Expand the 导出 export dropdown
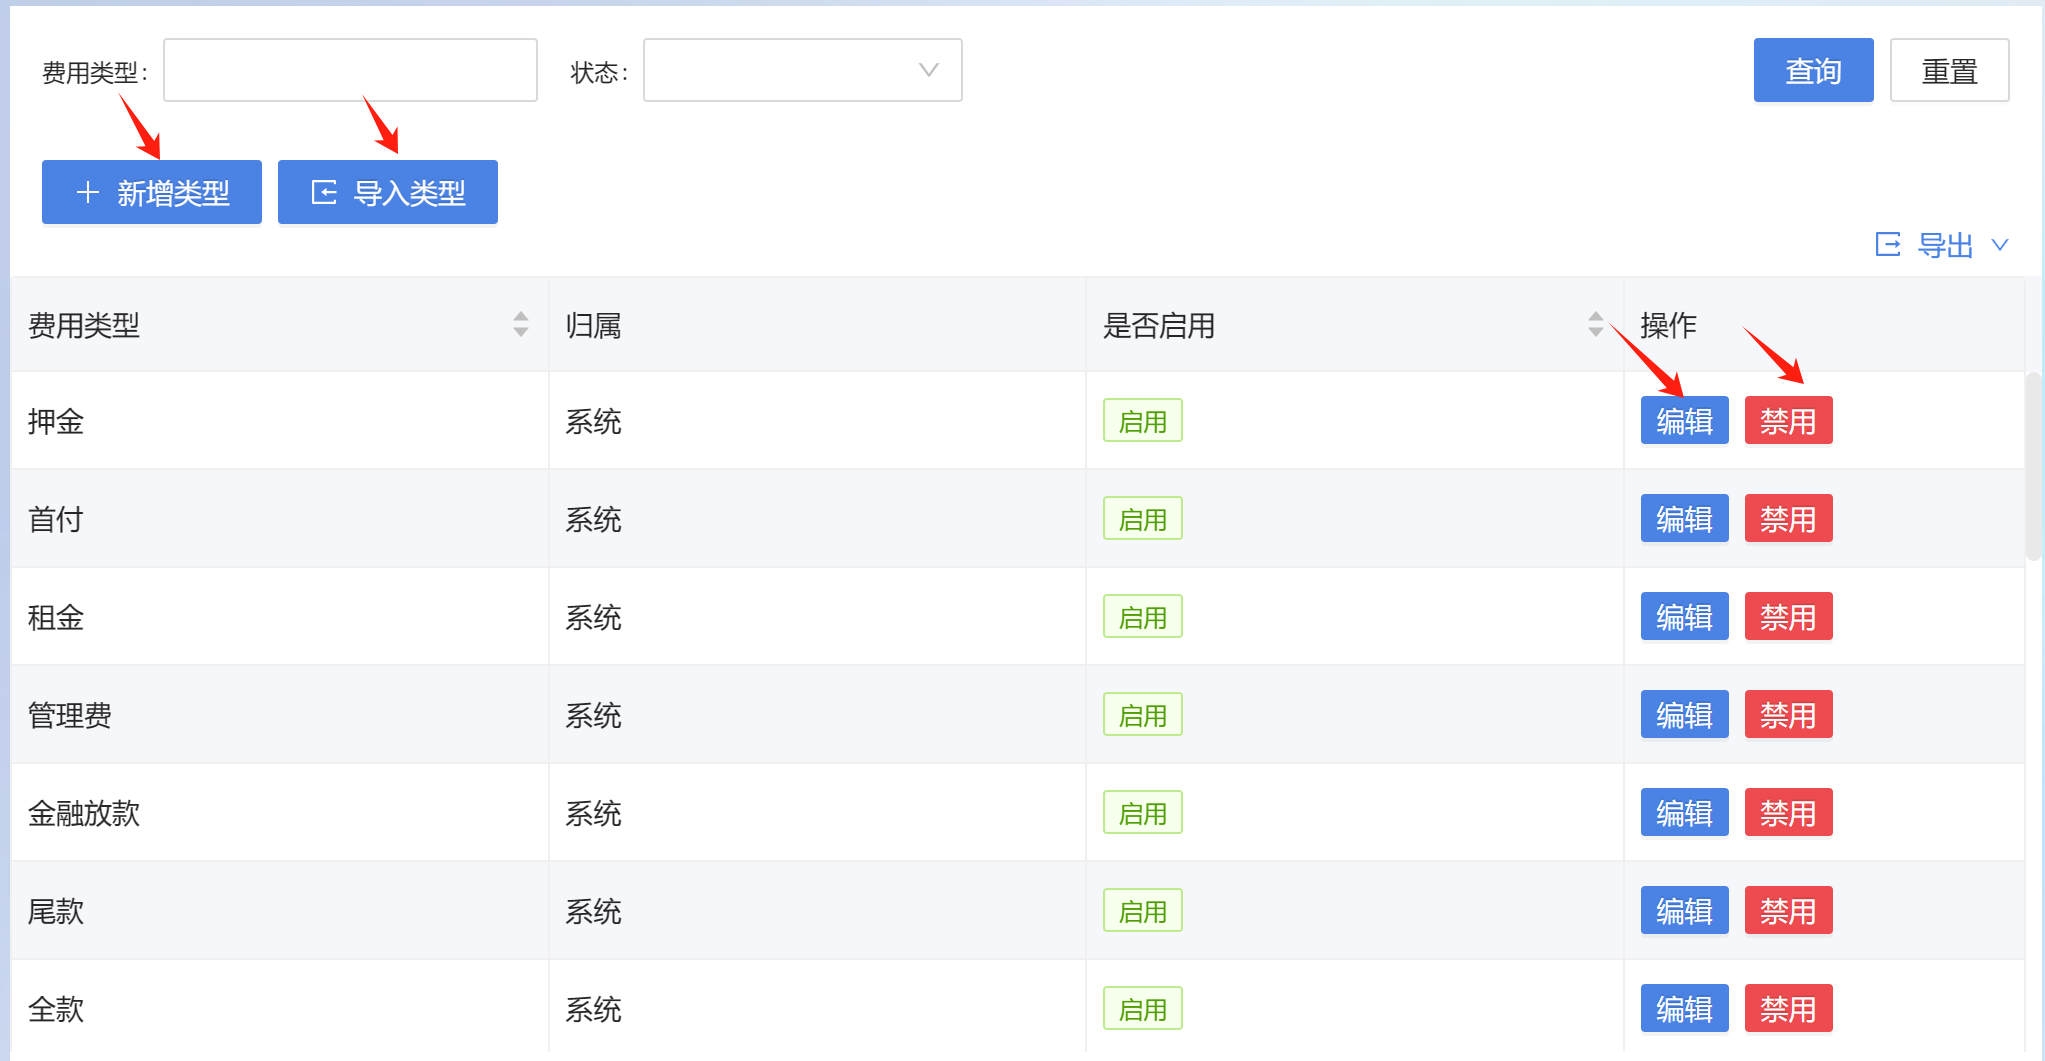The width and height of the screenshot is (2045, 1061). click(1942, 245)
